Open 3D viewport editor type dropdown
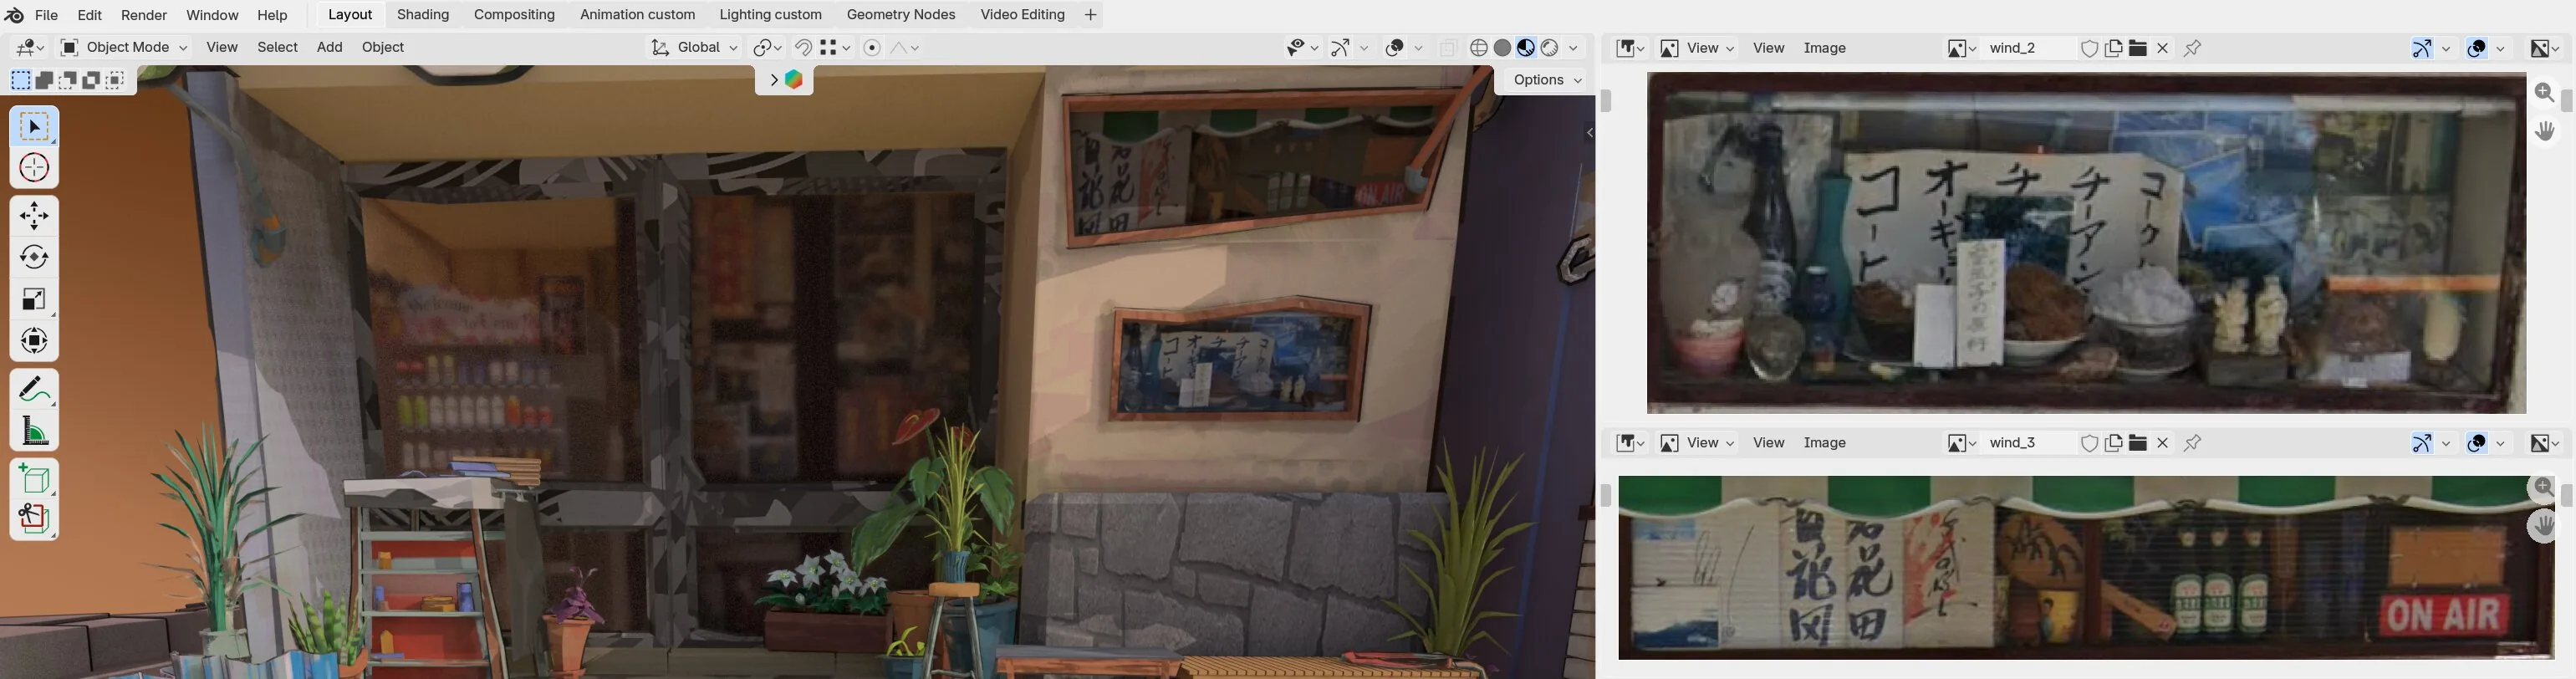The height and width of the screenshot is (679, 2576). tap(30, 48)
